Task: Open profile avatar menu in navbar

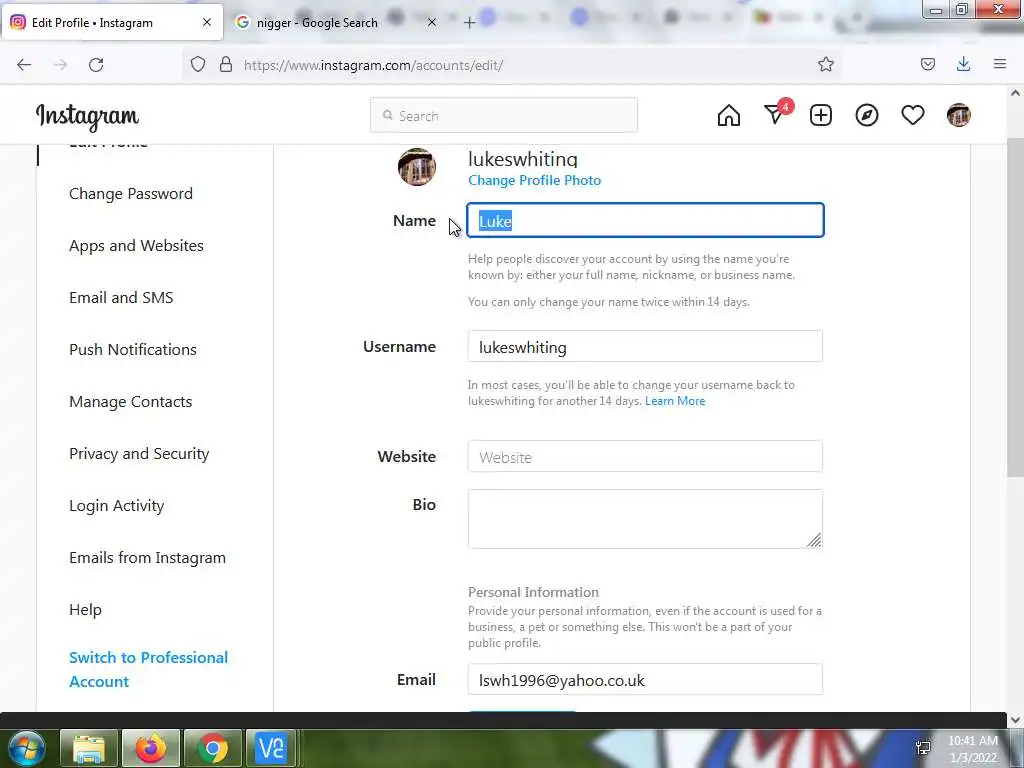Action: tap(959, 116)
